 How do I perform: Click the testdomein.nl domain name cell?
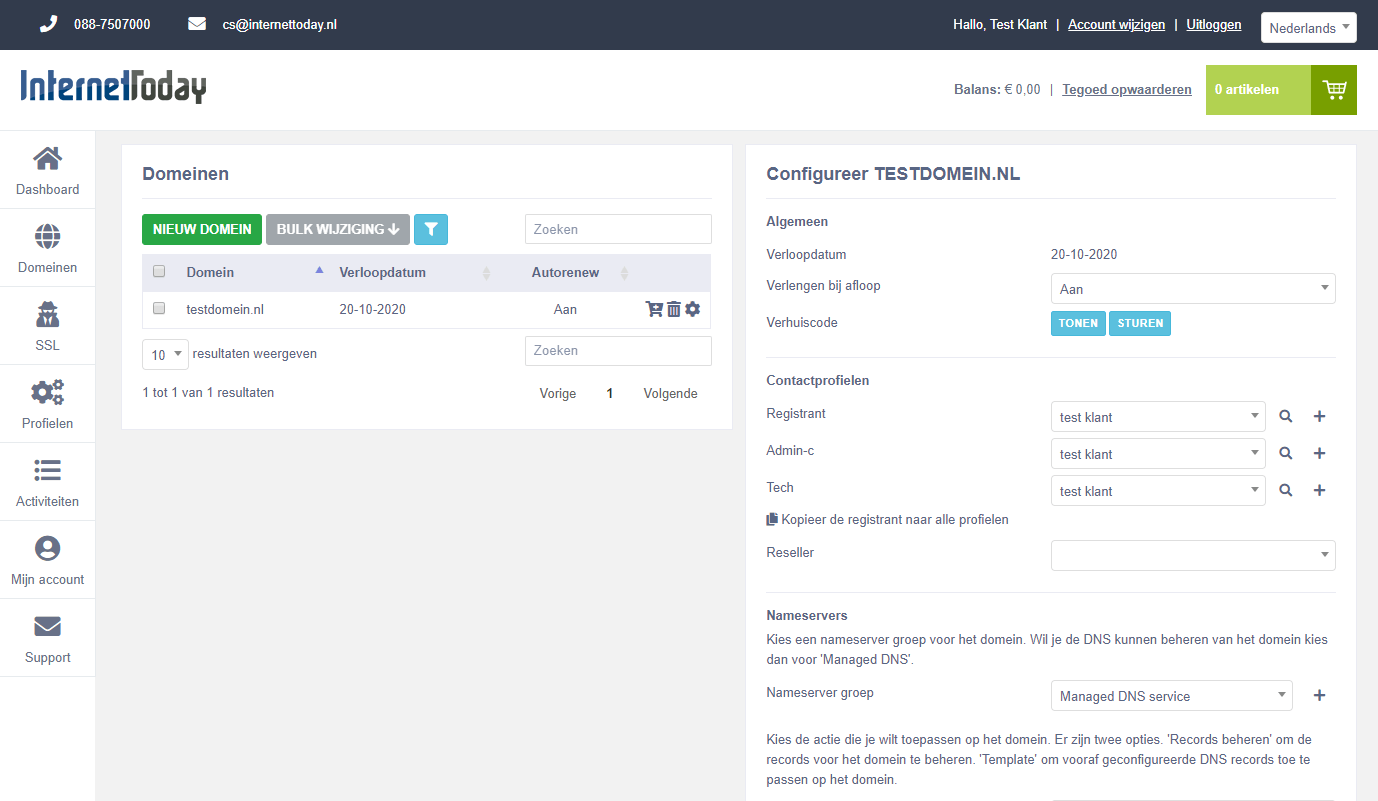(x=225, y=310)
